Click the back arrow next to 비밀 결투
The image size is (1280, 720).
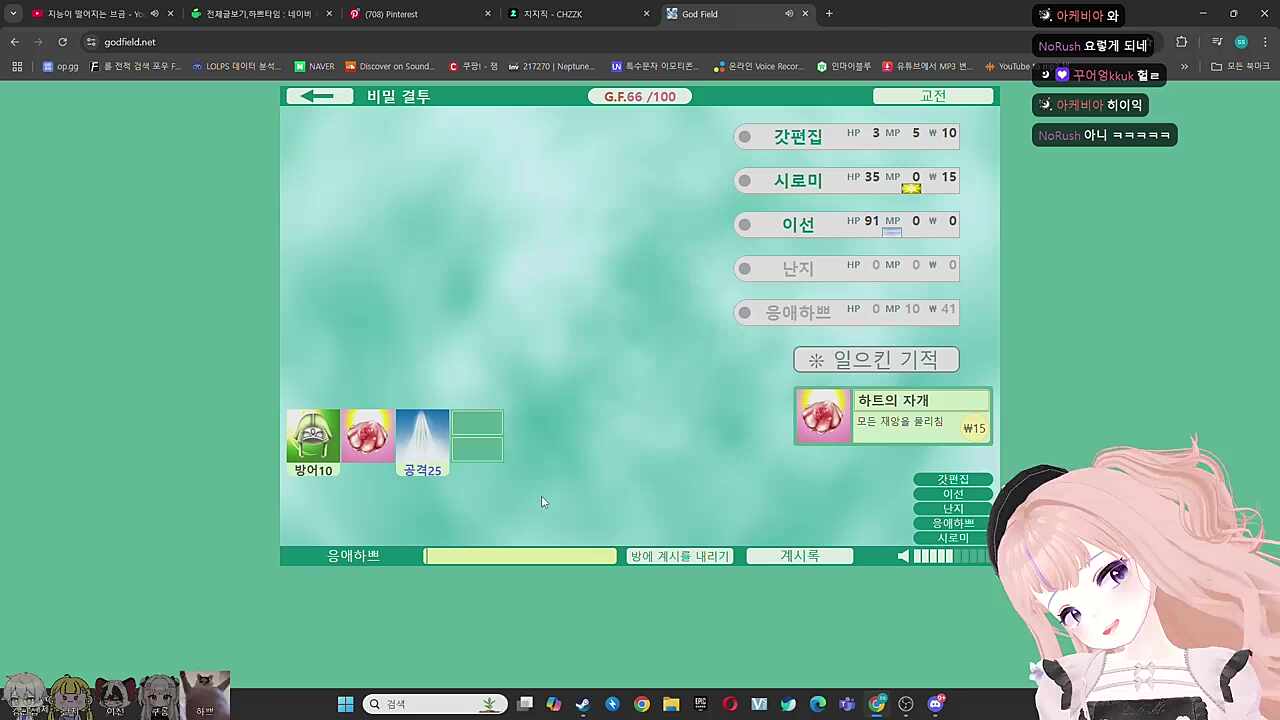[x=319, y=96]
